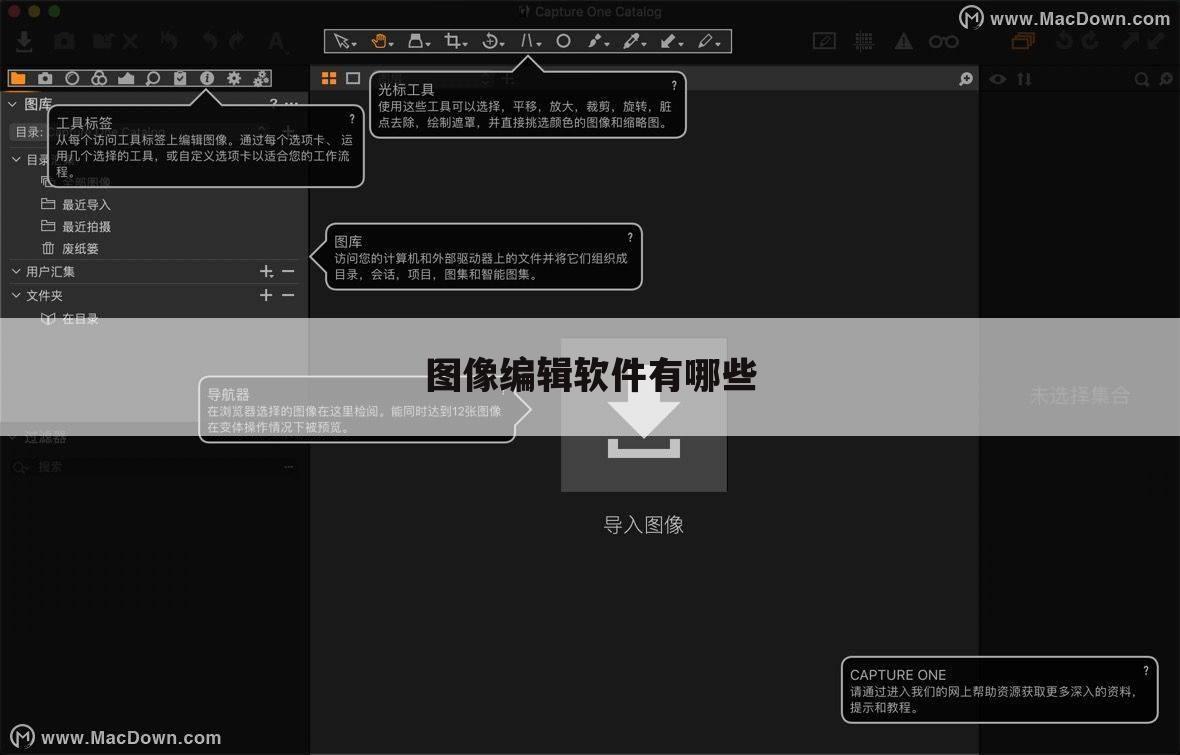
Task: Select 废纸篓 trash in catalog tree
Action: [80, 248]
